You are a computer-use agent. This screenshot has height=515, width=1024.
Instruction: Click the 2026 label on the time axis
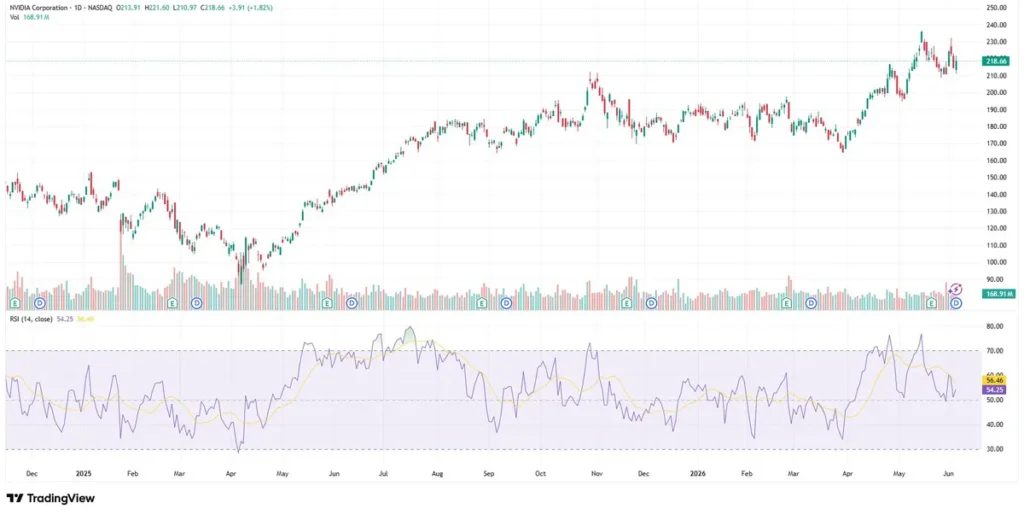click(x=699, y=474)
